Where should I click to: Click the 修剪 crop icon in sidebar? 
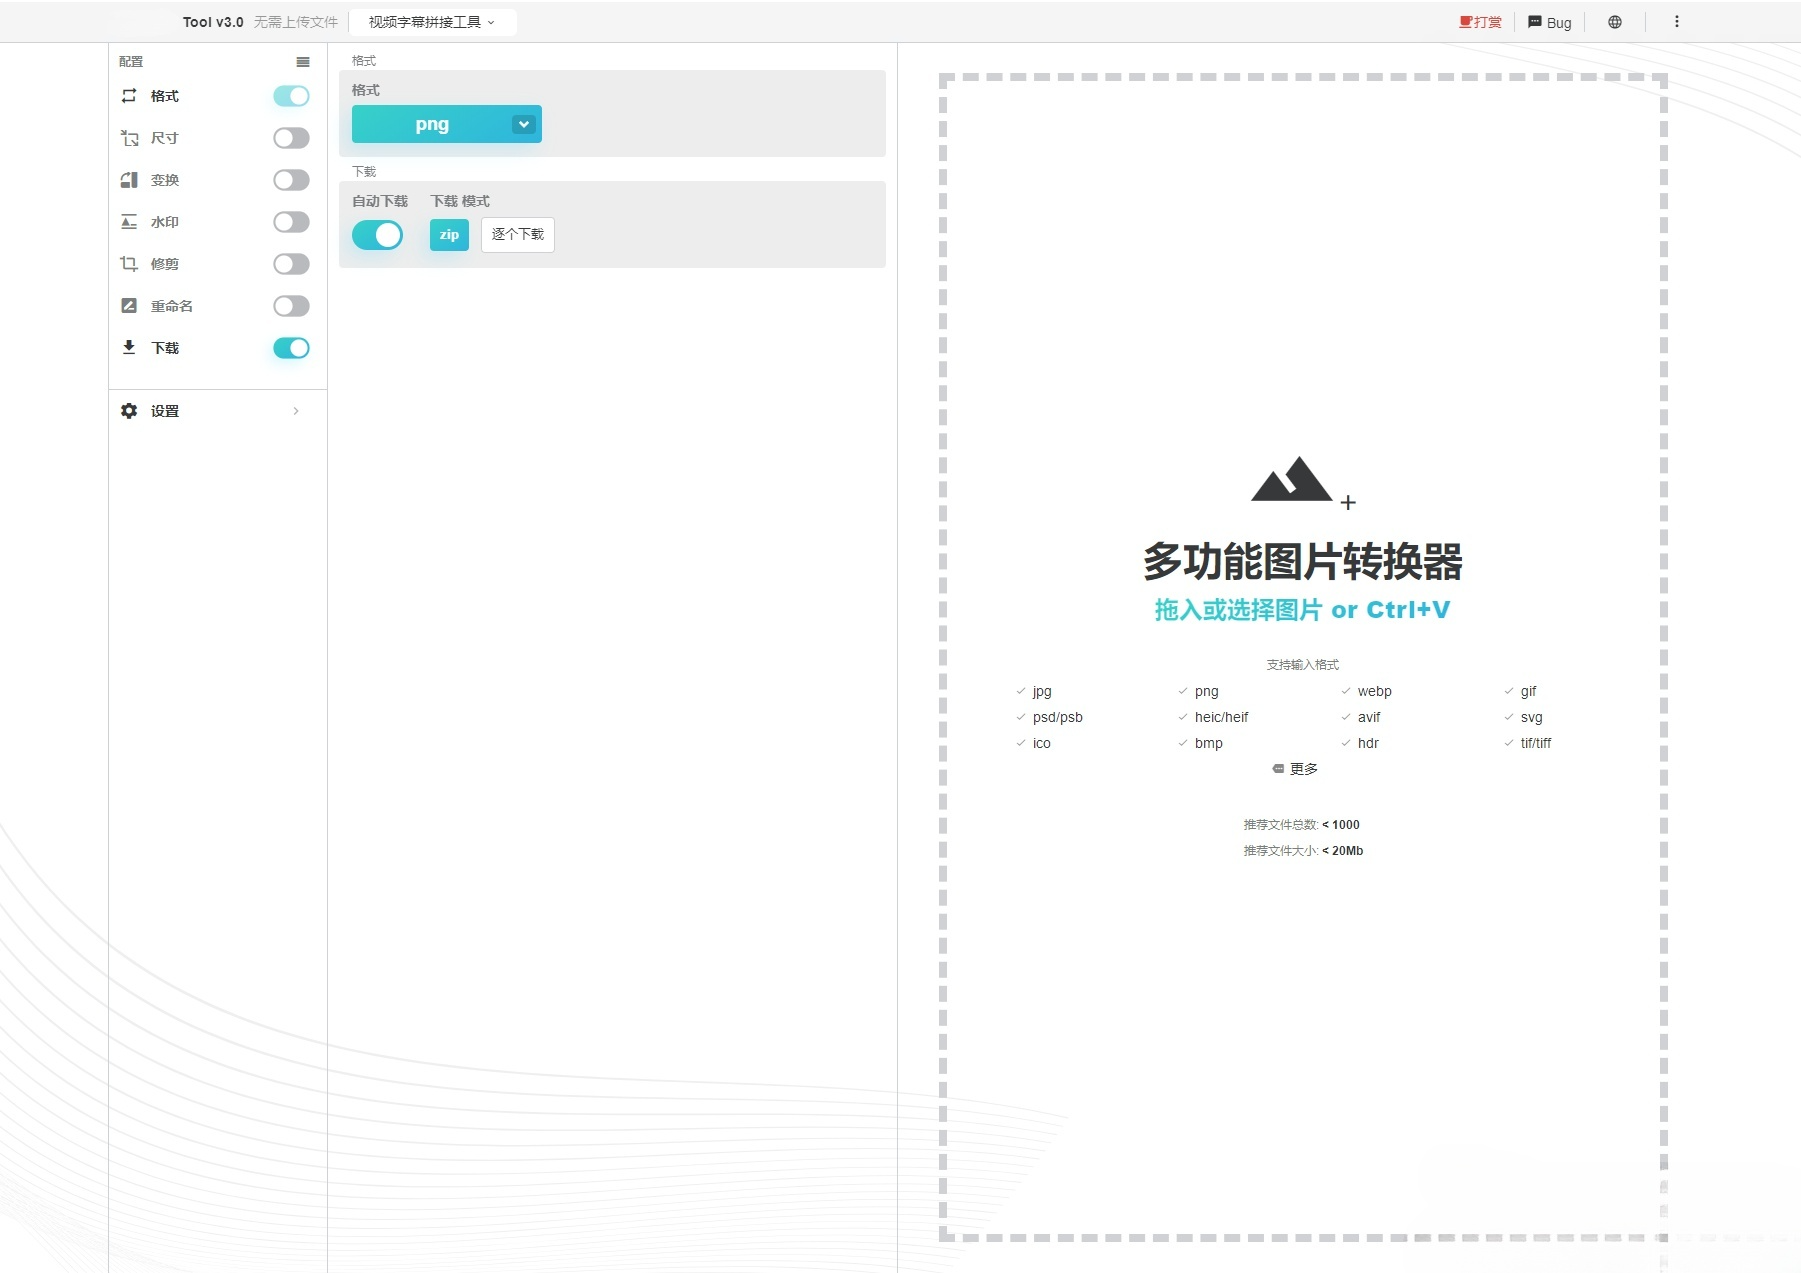click(x=129, y=264)
